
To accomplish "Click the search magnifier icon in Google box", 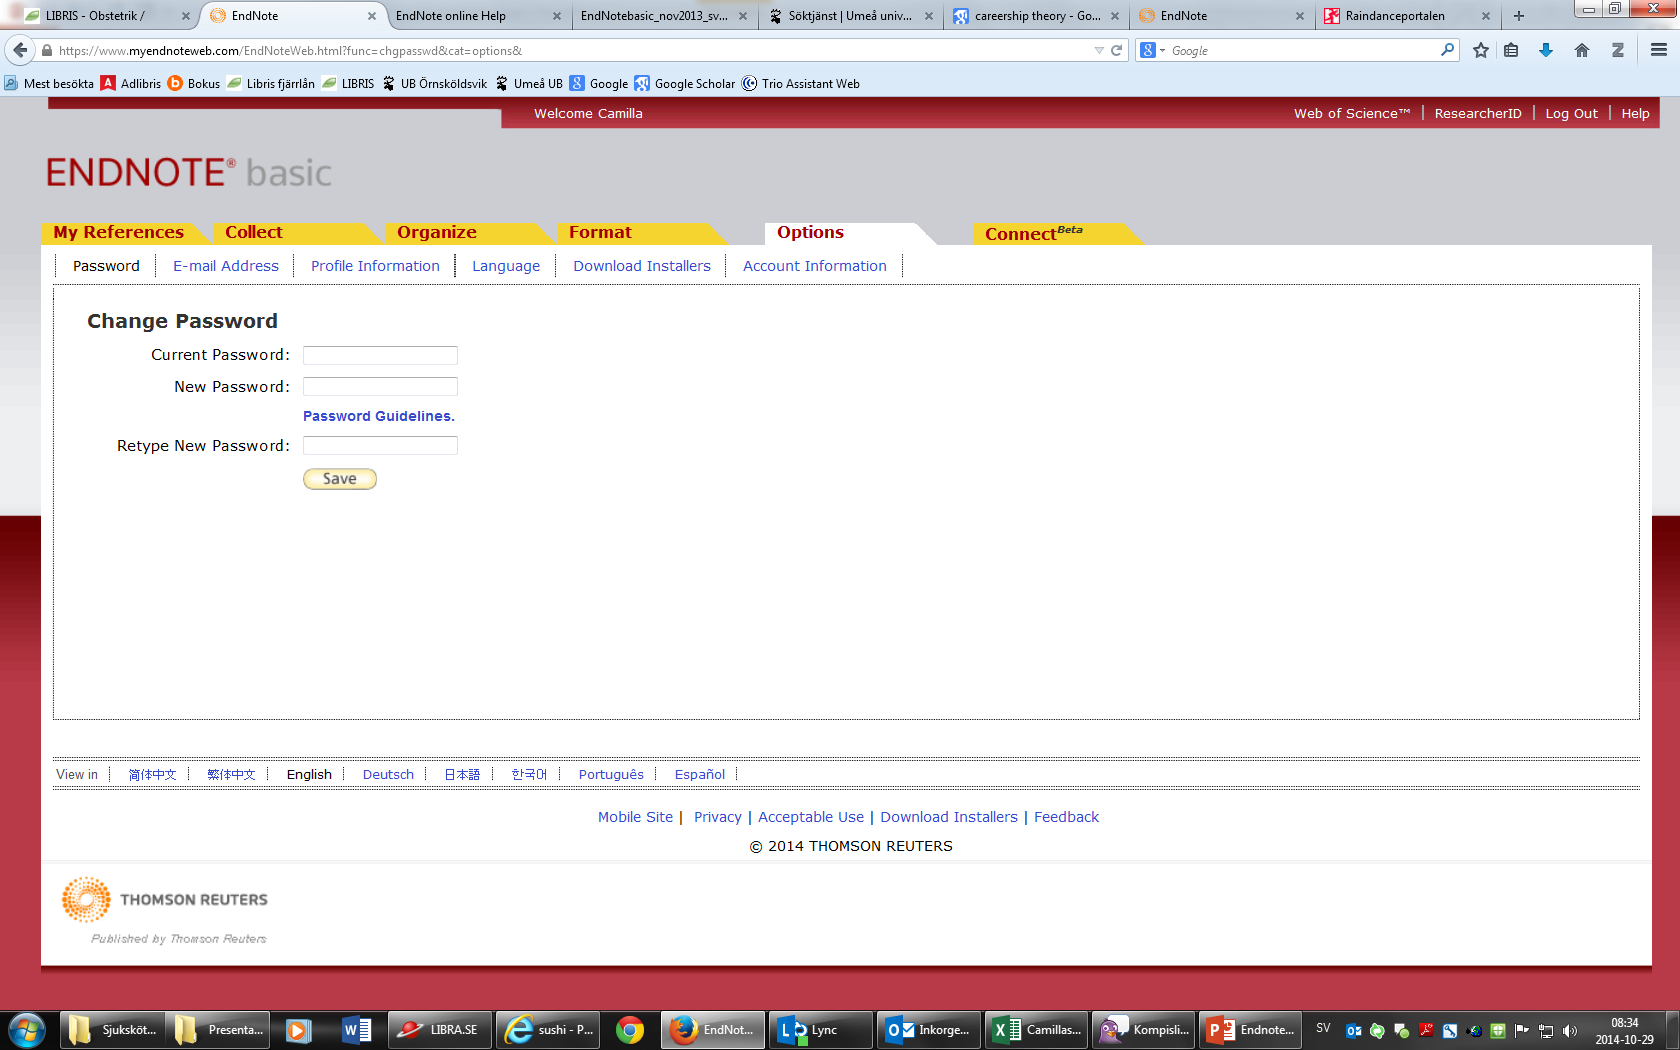I will (x=1447, y=50).
